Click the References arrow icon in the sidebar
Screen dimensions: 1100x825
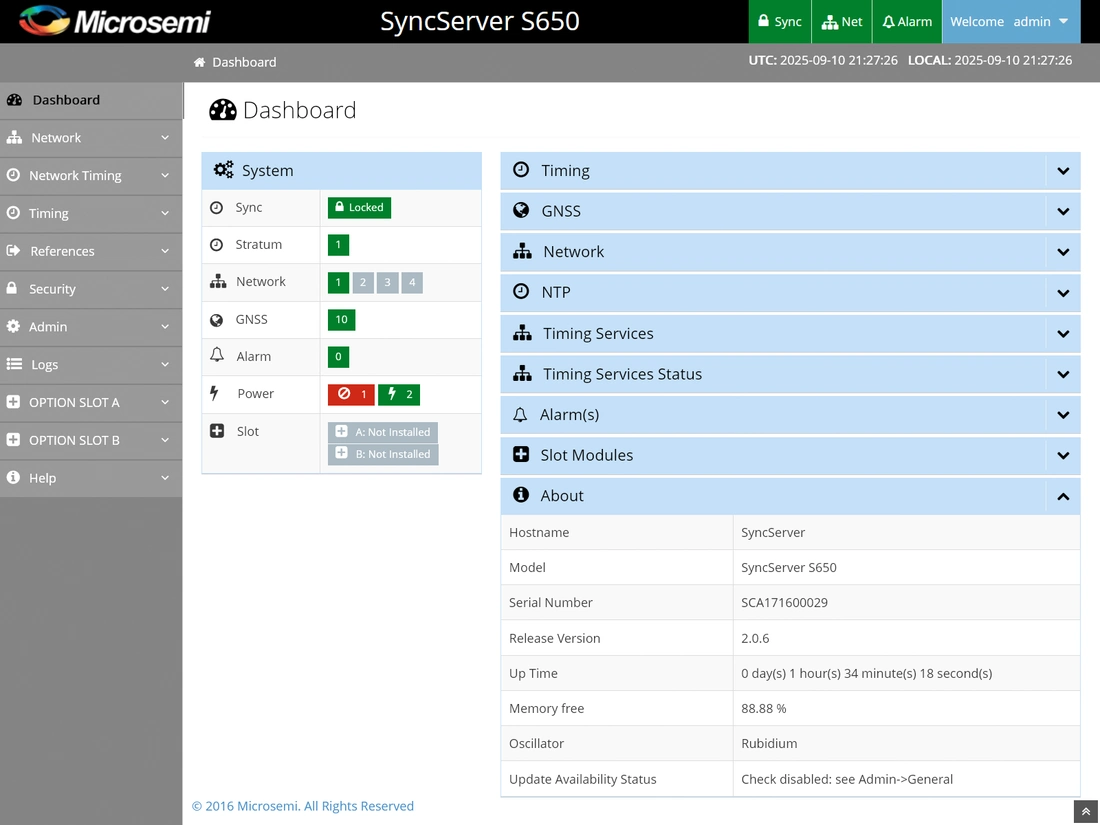[x=13, y=250]
